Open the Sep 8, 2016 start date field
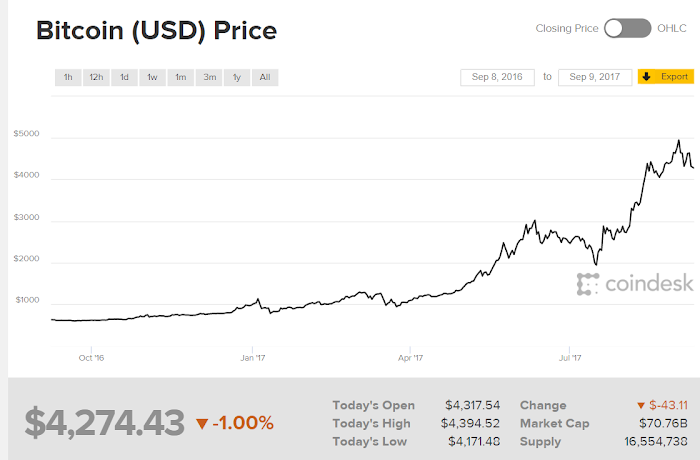This screenshot has width=700, height=460. [497, 77]
